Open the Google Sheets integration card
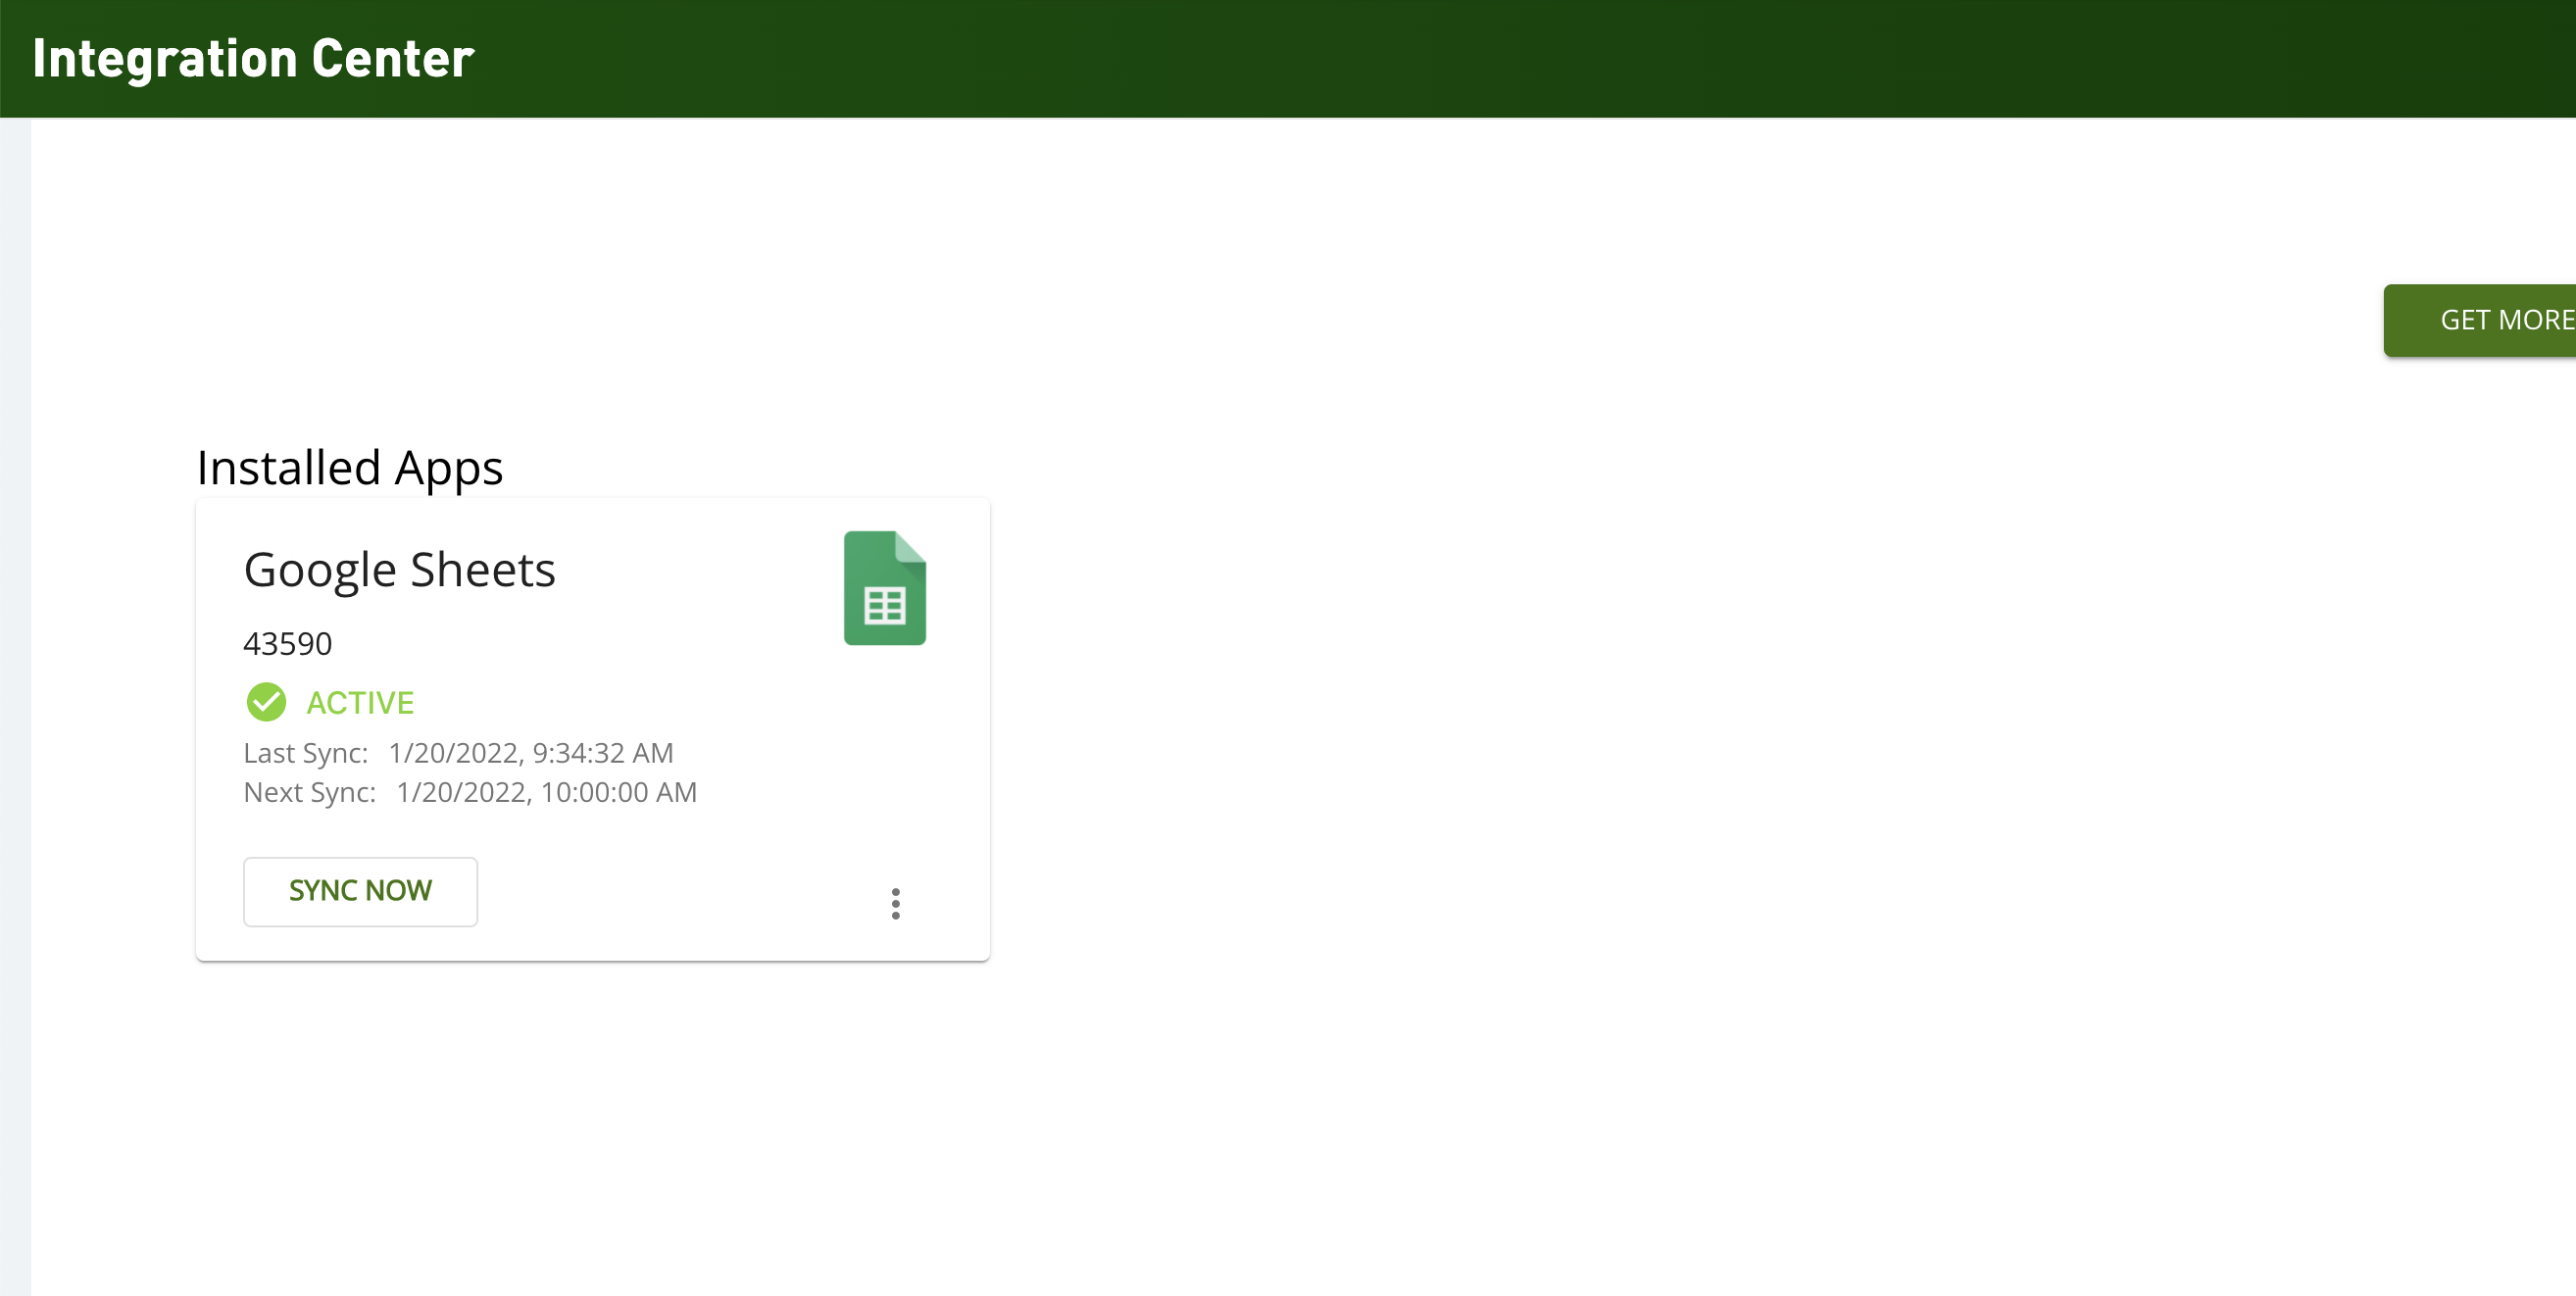The width and height of the screenshot is (2576, 1296). click(592, 730)
